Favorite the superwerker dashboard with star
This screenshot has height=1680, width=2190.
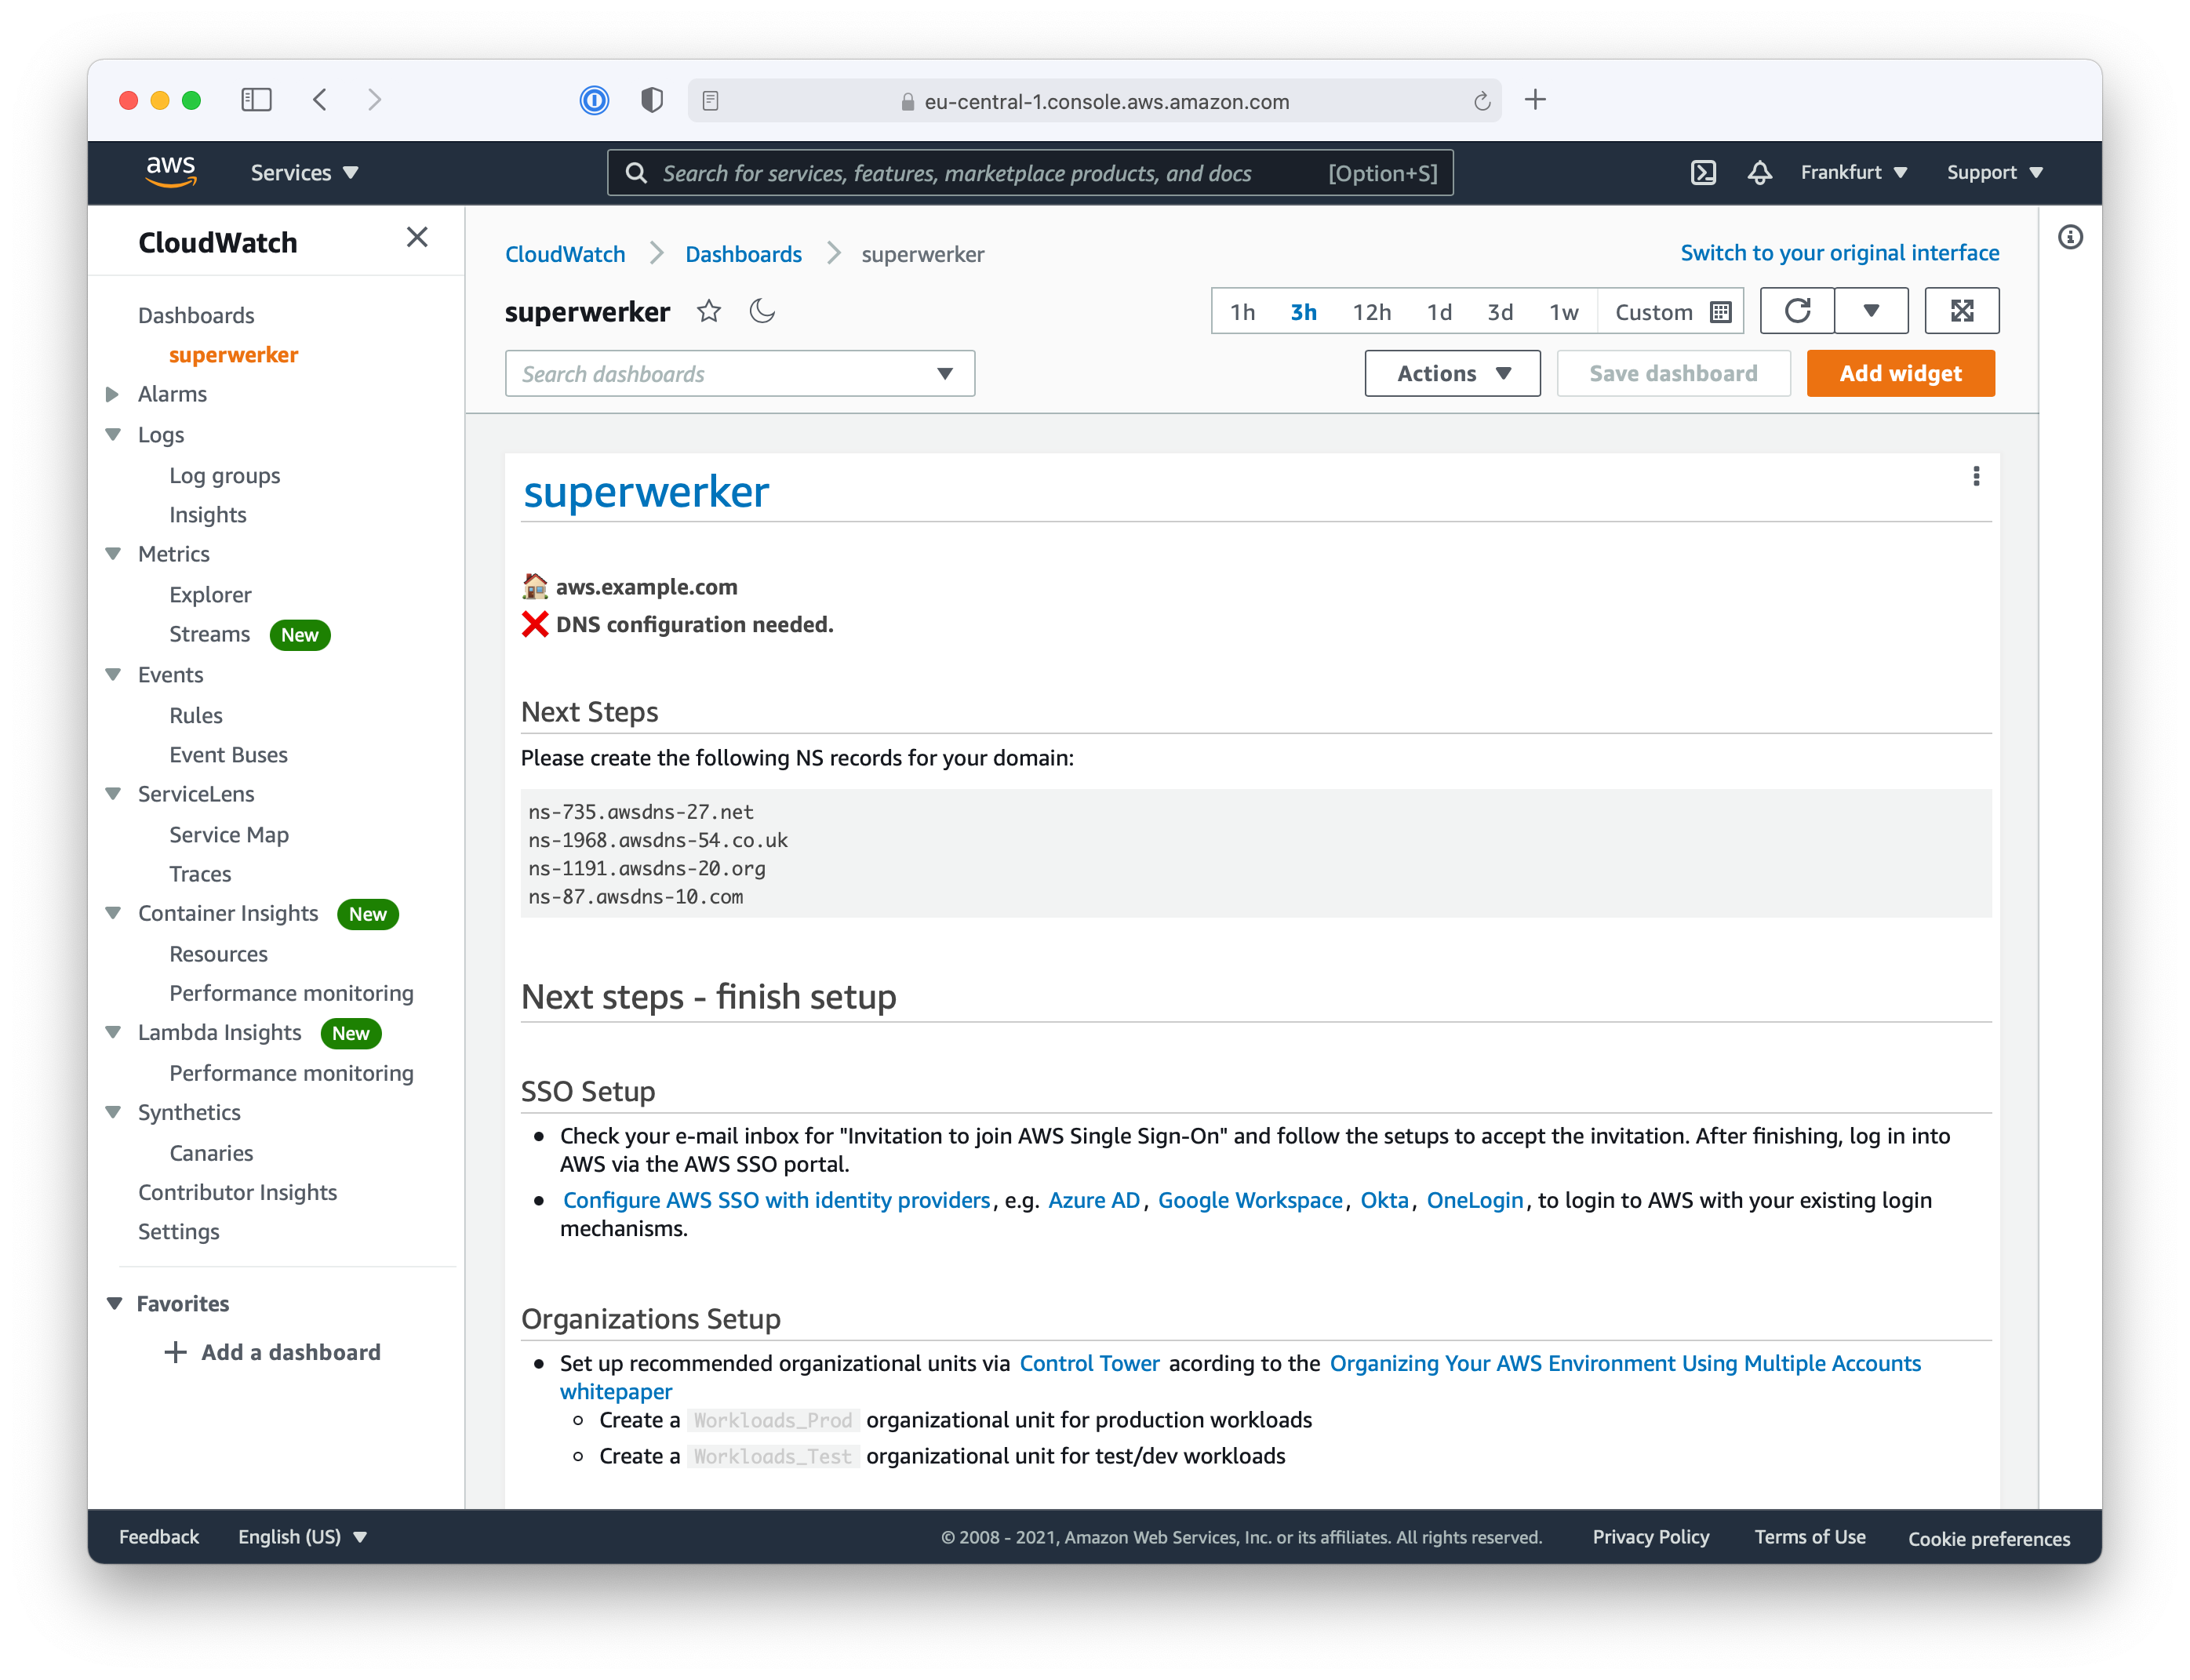point(709,312)
